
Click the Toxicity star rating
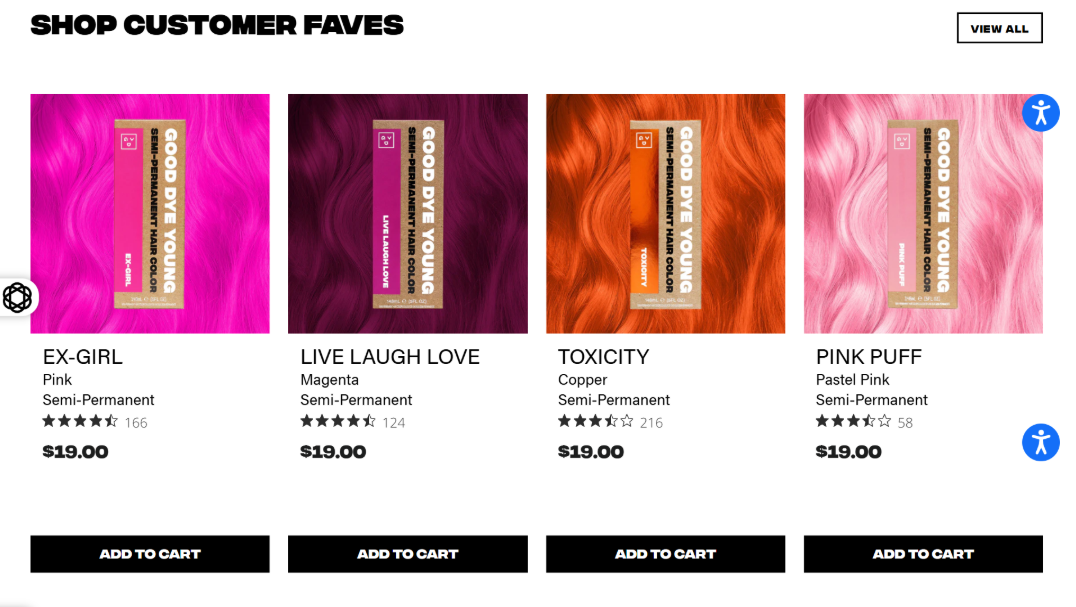click(596, 421)
